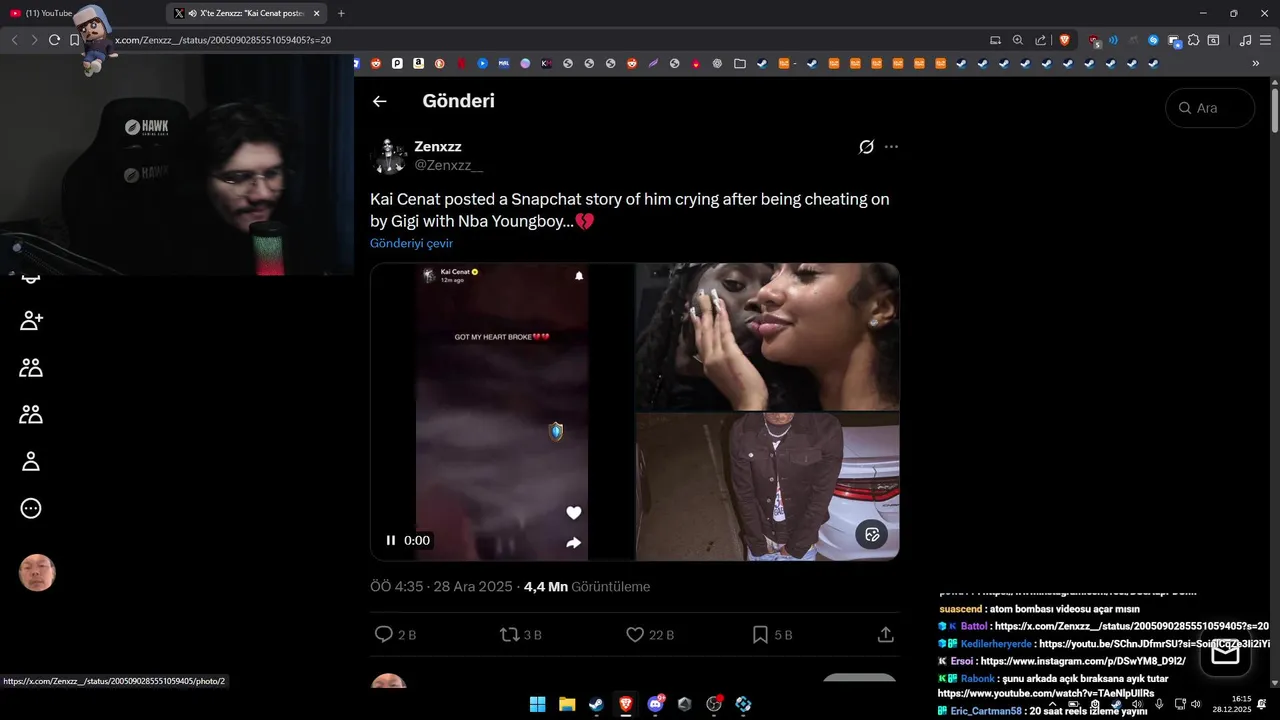Like the post showing 22 B

635,634
